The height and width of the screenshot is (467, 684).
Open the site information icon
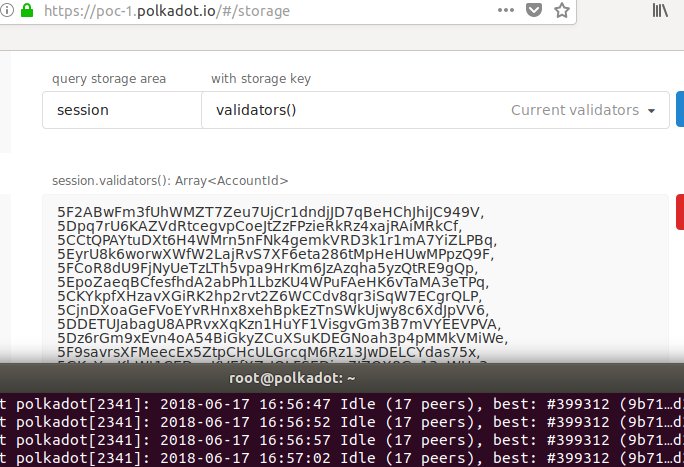7,10
